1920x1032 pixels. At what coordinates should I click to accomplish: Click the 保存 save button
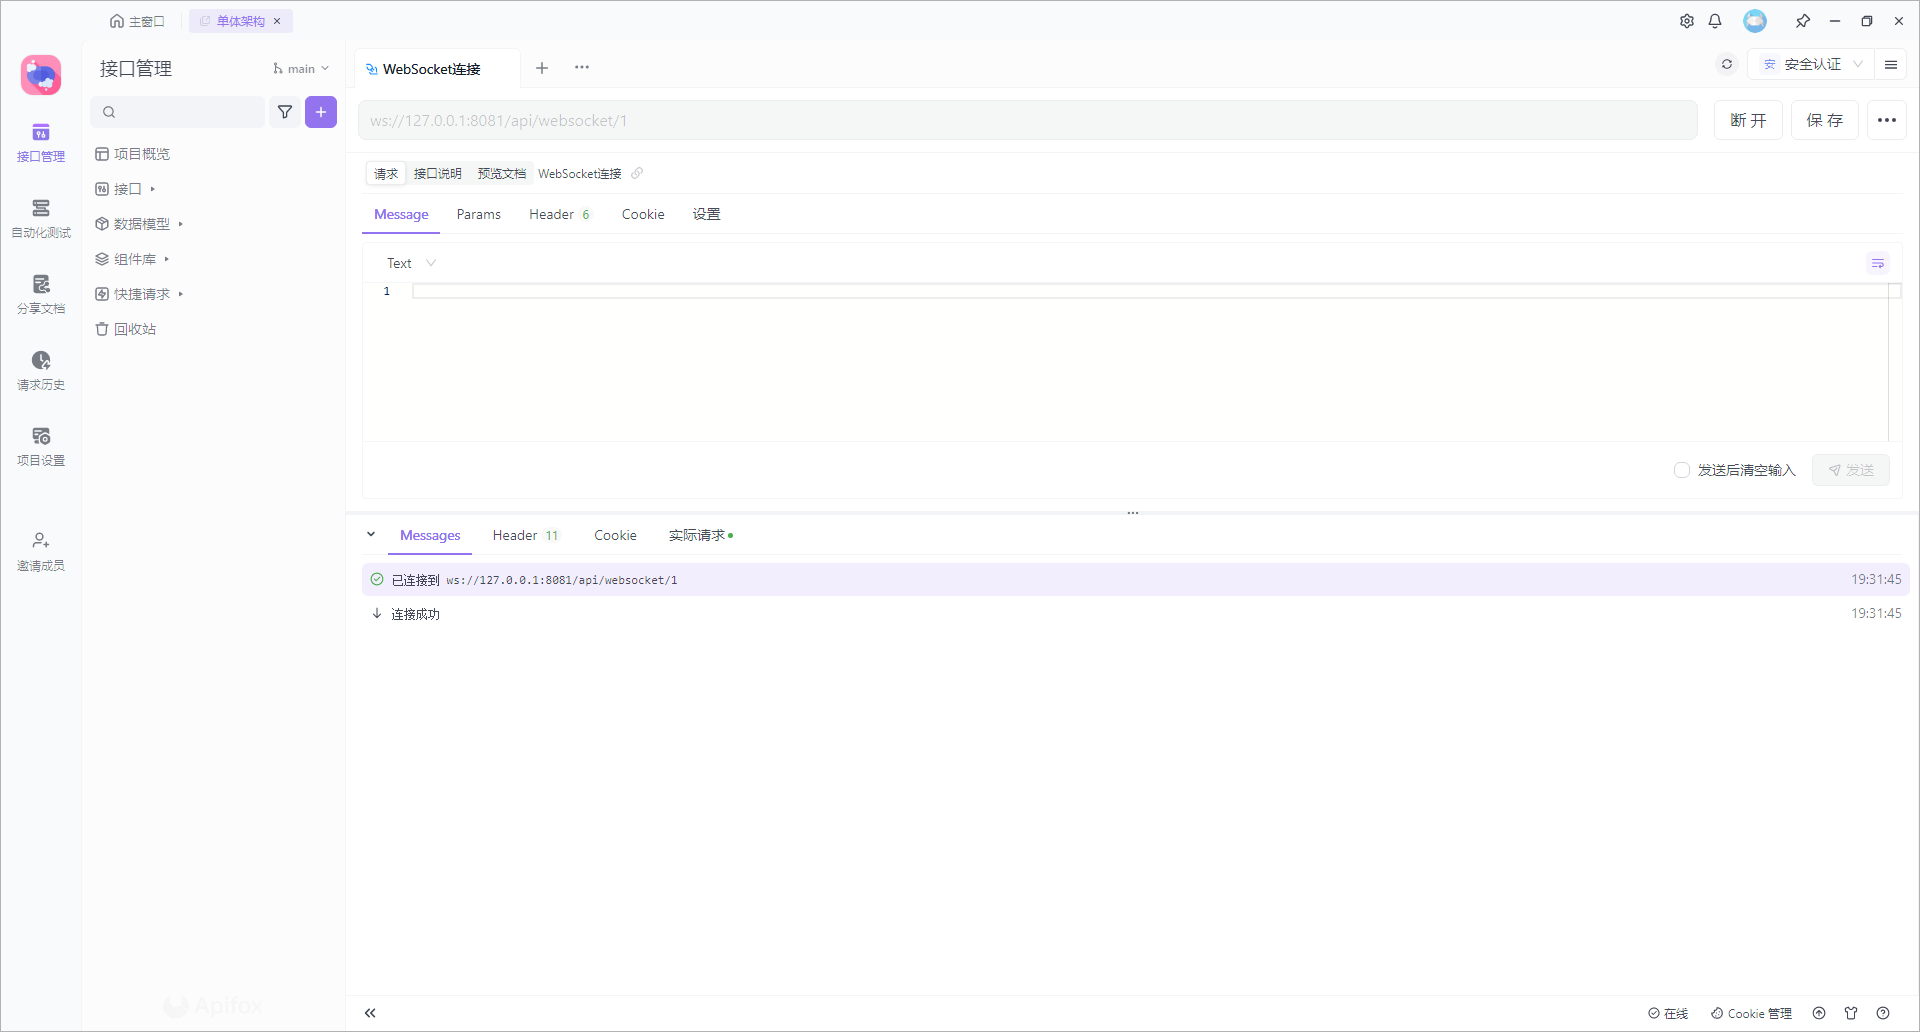point(1824,120)
